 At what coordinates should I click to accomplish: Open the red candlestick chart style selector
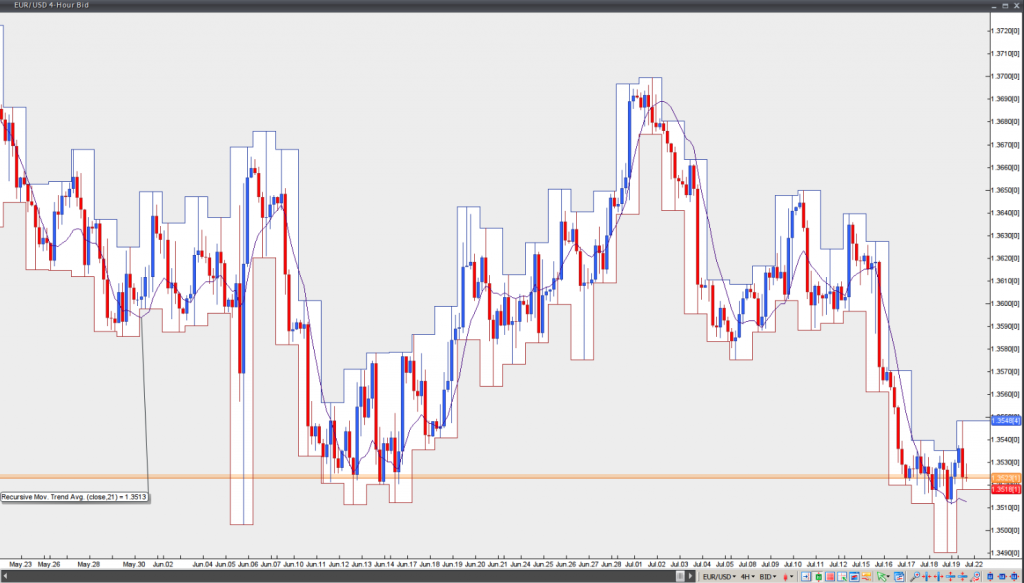(x=788, y=576)
